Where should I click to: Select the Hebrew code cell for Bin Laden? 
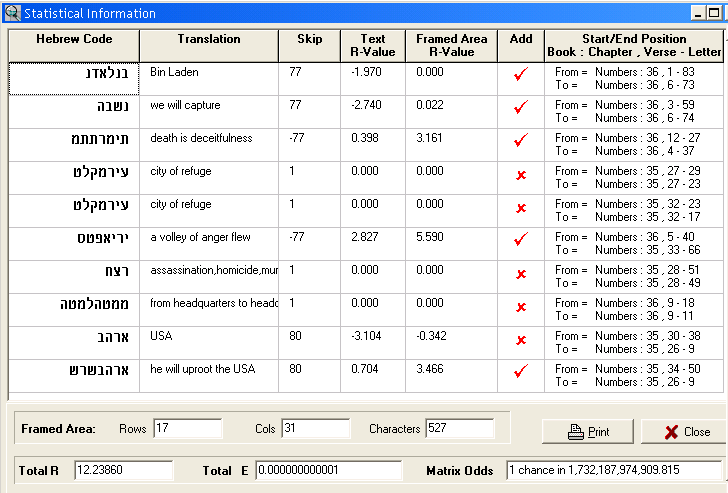74,79
